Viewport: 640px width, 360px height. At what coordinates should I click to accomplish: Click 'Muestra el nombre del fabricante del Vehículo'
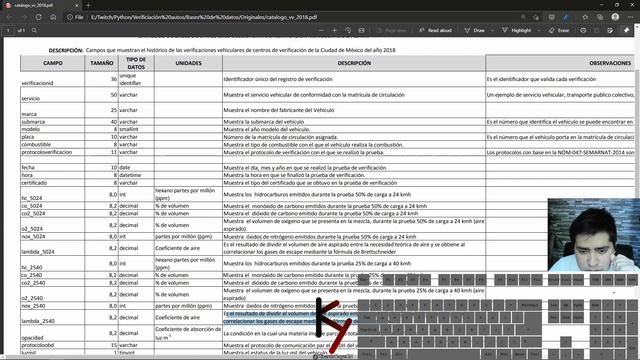click(x=279, y=110)
